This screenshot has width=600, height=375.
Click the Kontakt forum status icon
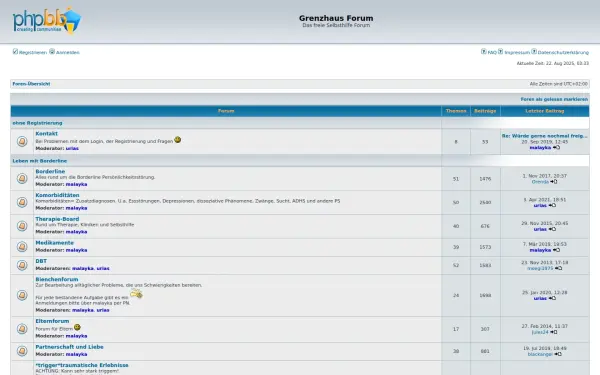22,142
